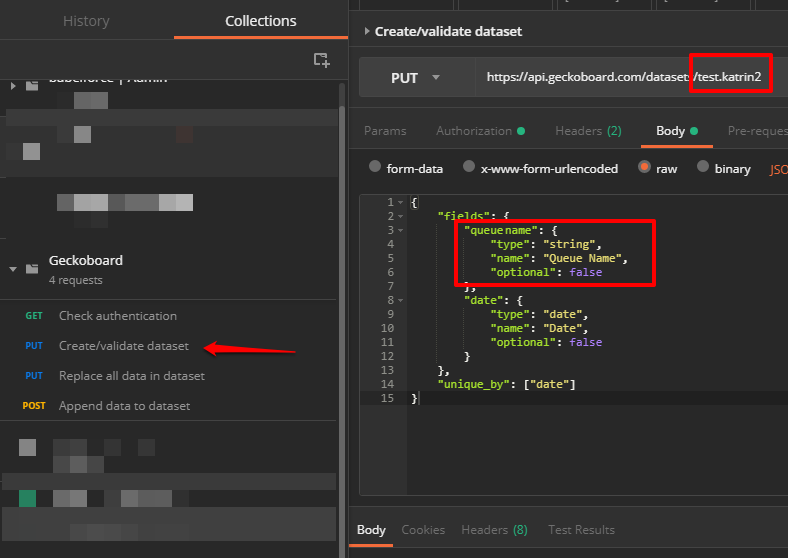Select the x-www-form-urlencoded radio button
Viewport: 788px width, 558px height.
coord(469,166)
